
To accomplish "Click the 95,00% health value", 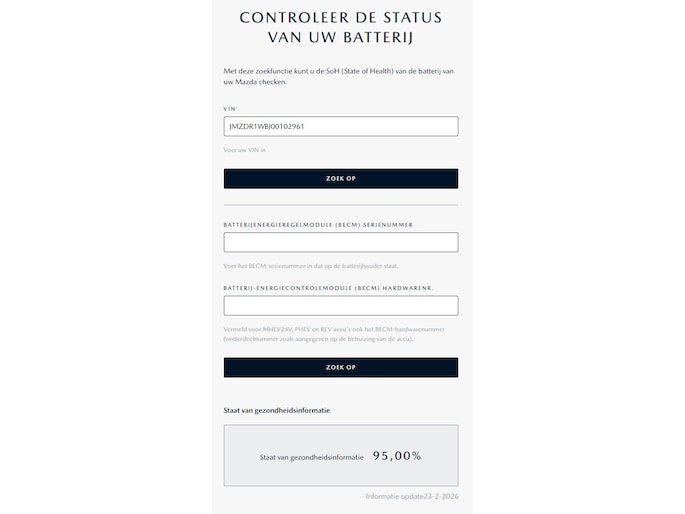I will point(397,456).
